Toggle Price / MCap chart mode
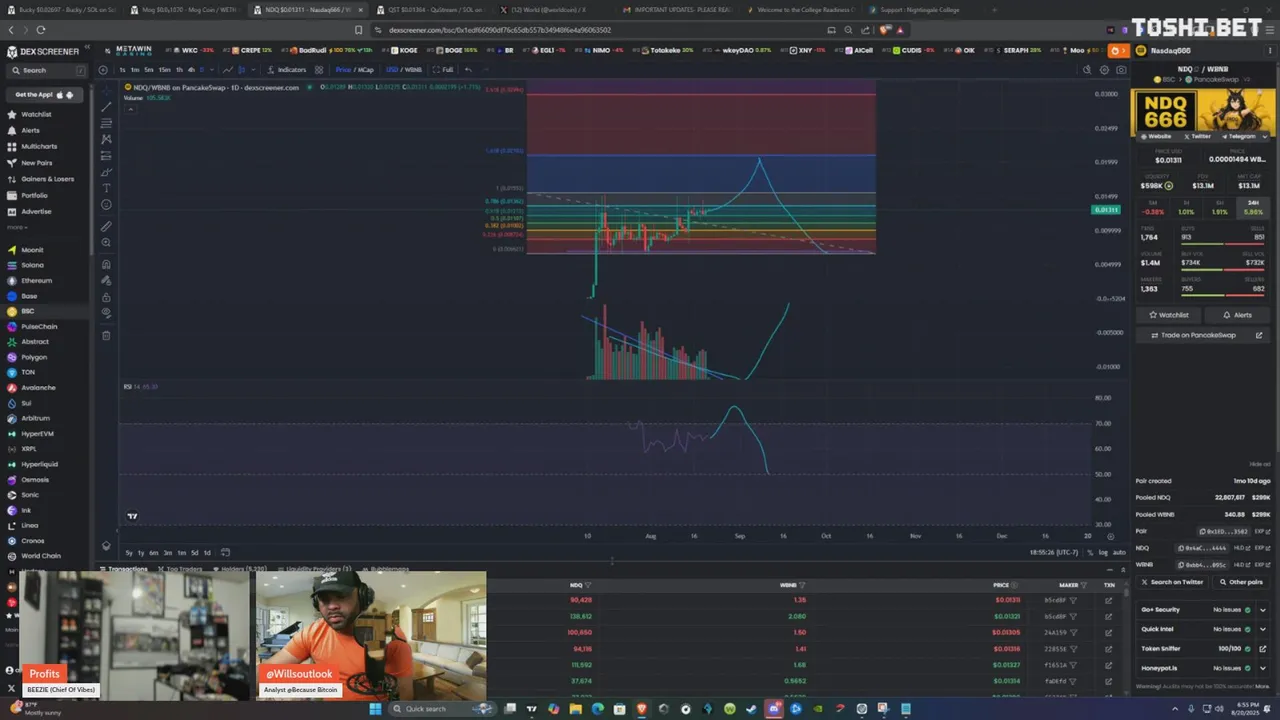This screenshot has height=720, width=1280. click(355, 70)
